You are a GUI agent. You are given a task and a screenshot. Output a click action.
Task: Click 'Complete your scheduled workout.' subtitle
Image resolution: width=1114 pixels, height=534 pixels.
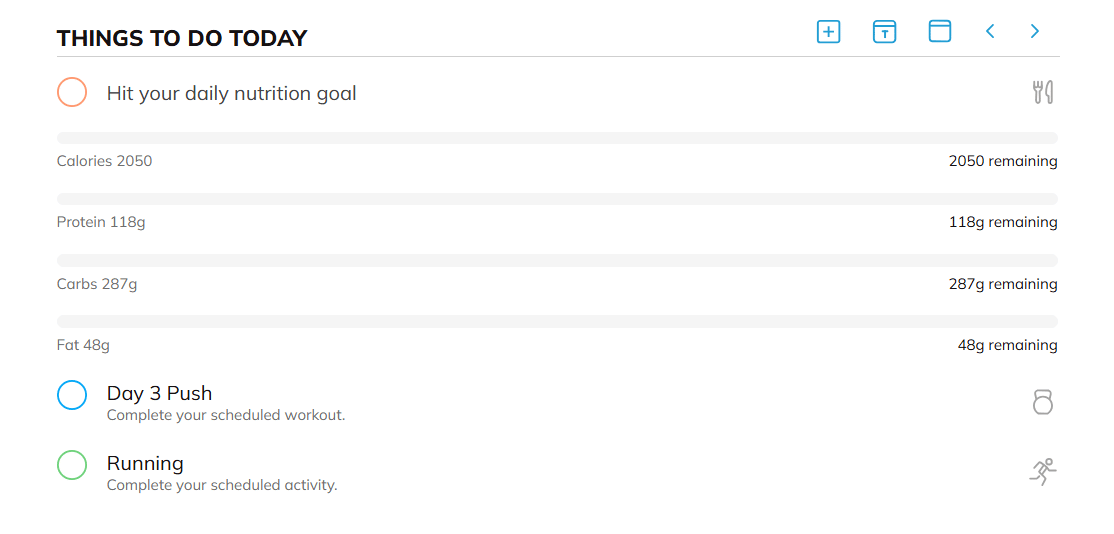click(x=226, y=415)
